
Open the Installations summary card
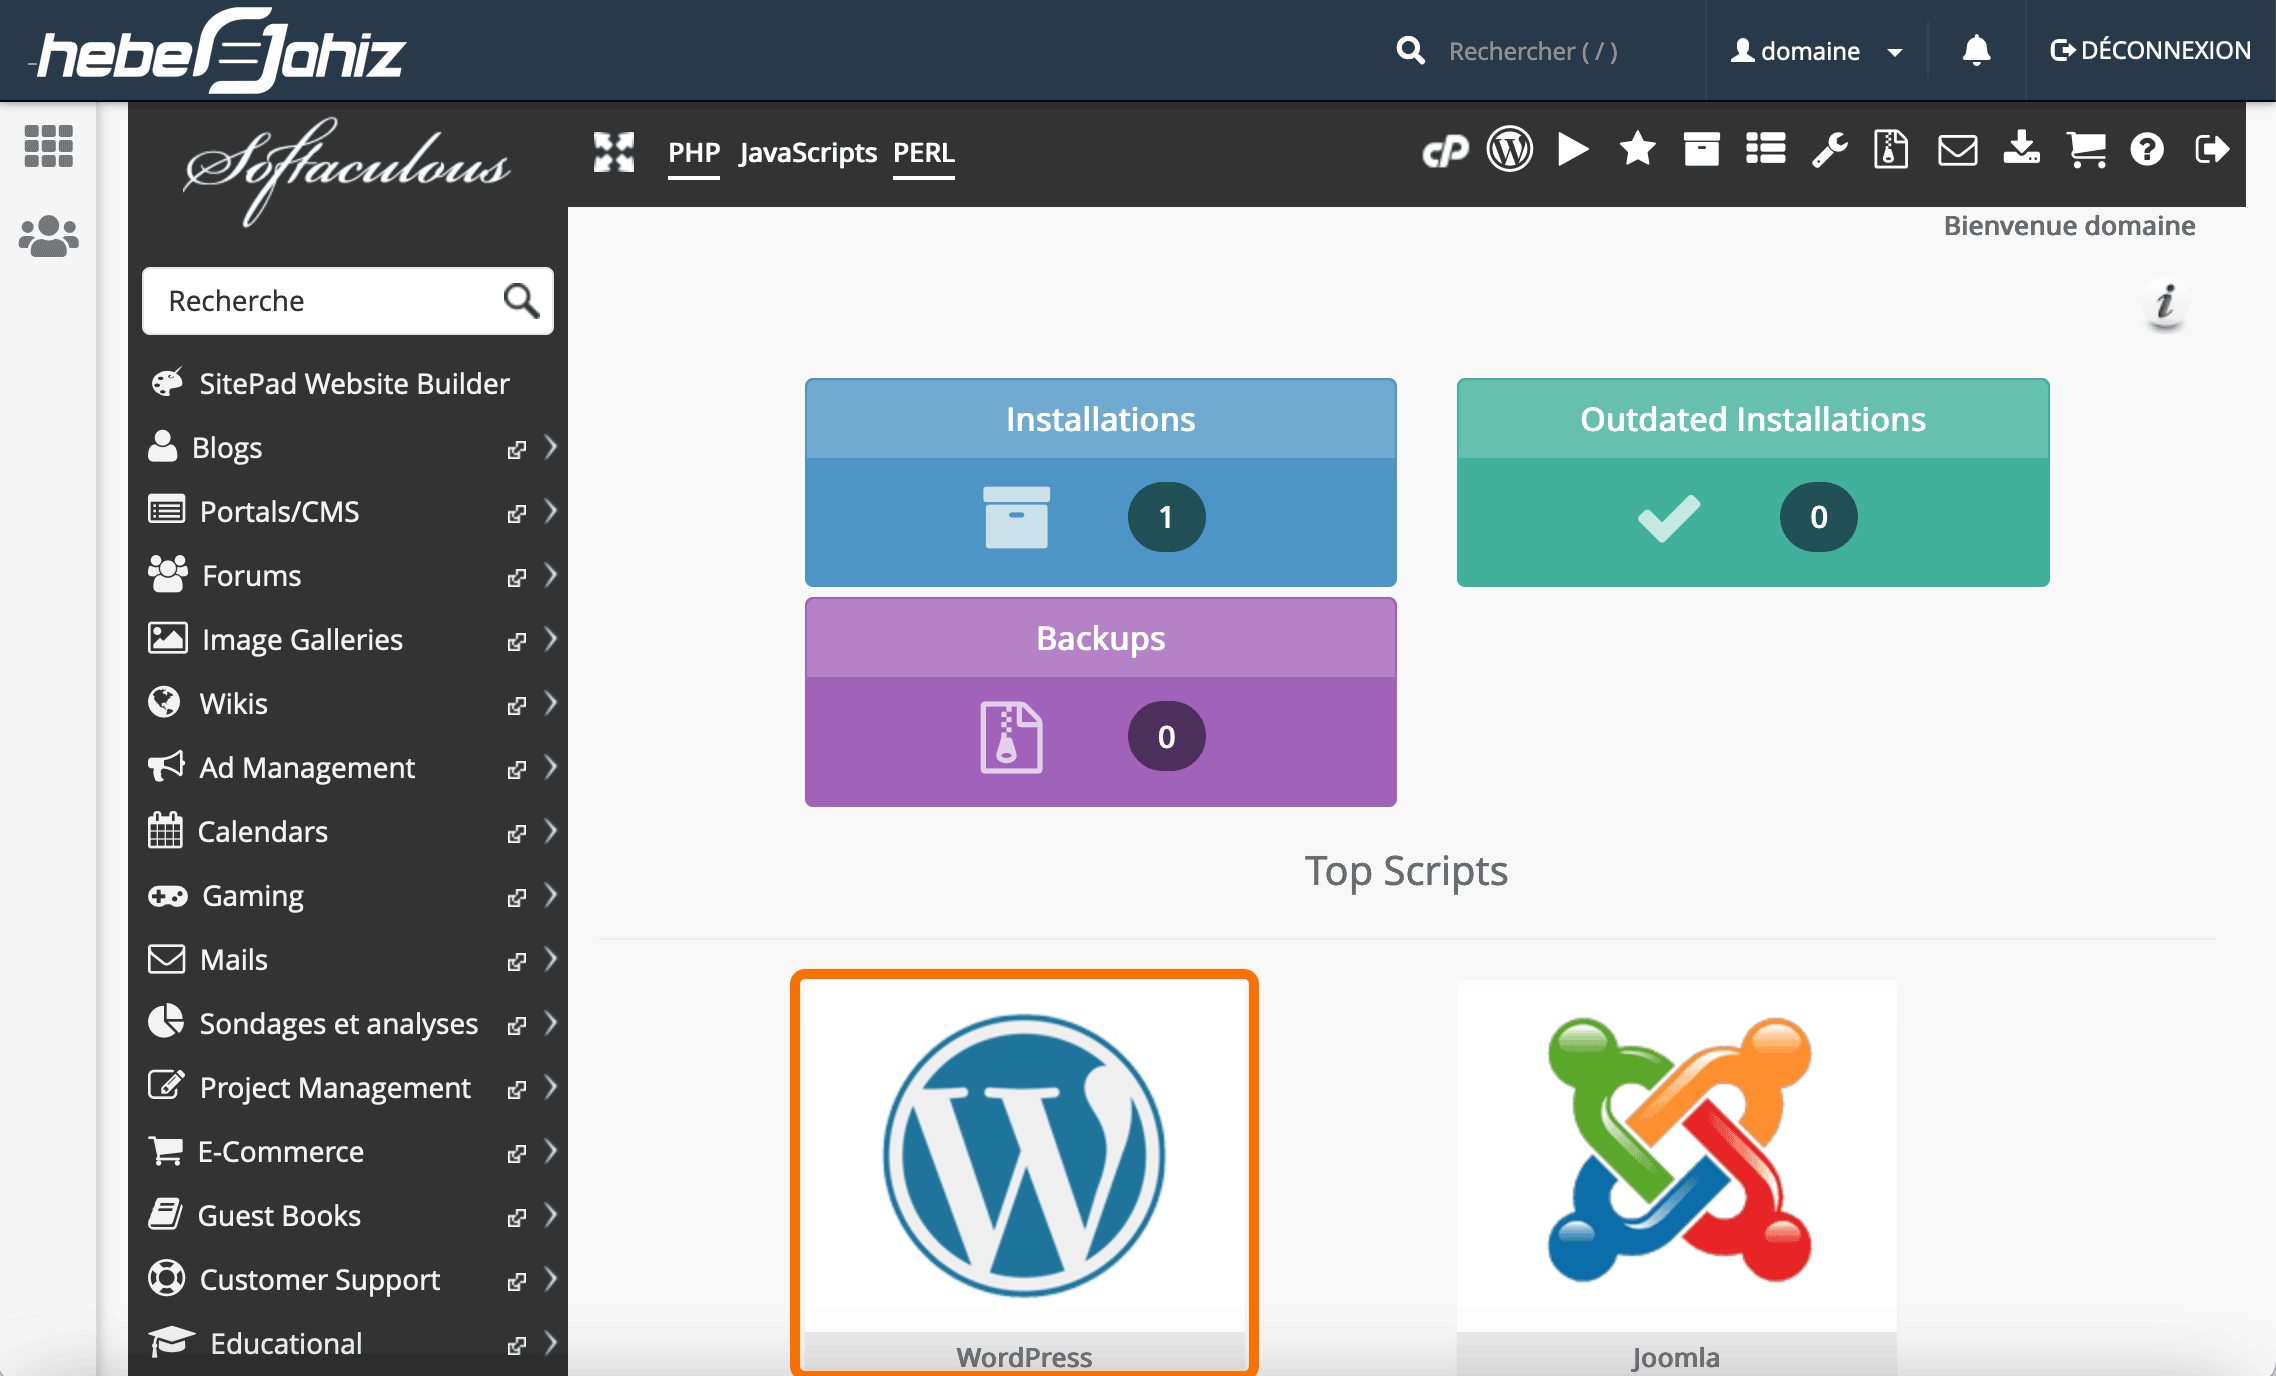tap(1101, 482)
